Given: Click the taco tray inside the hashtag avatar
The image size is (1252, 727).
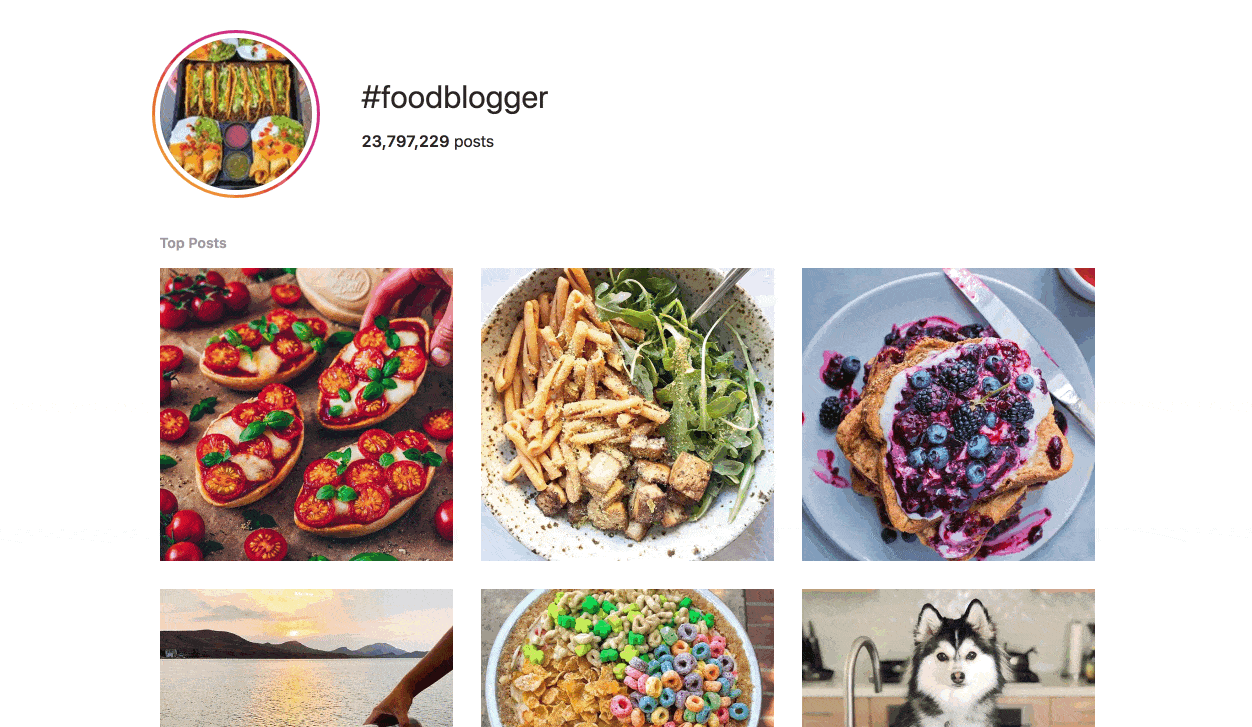Looking at the screenshot, I should click(x=236, y=87).
